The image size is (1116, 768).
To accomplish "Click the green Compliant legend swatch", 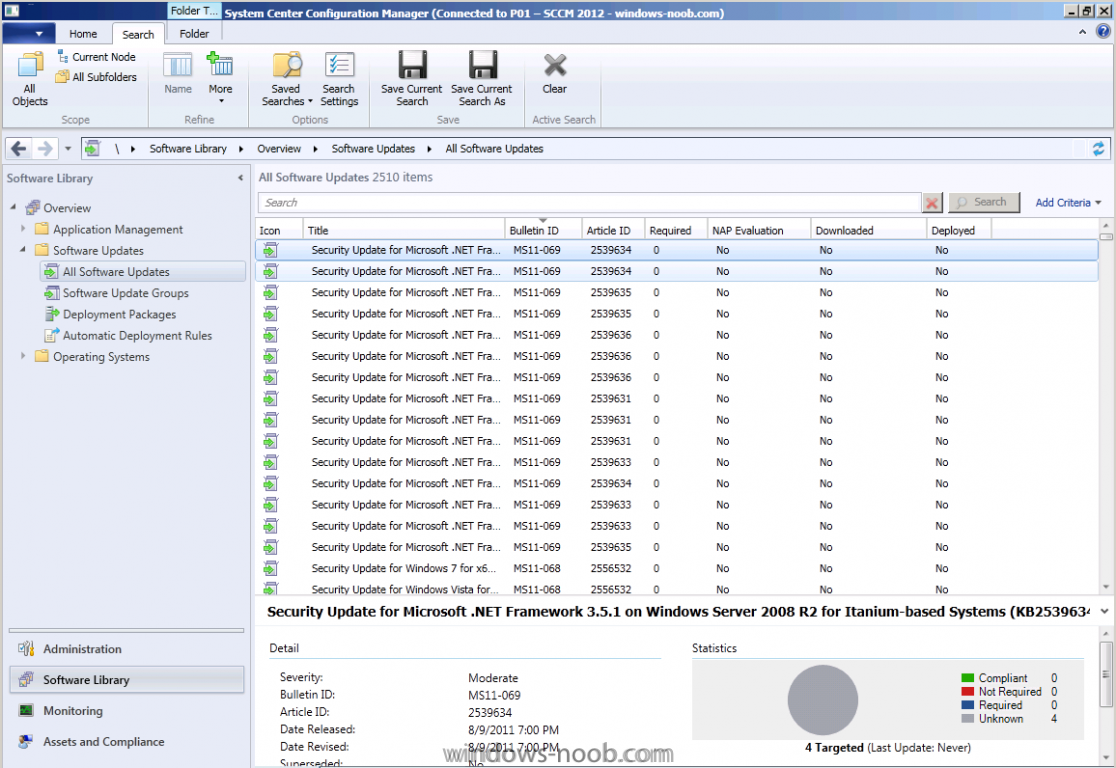I will coord(967,678).
